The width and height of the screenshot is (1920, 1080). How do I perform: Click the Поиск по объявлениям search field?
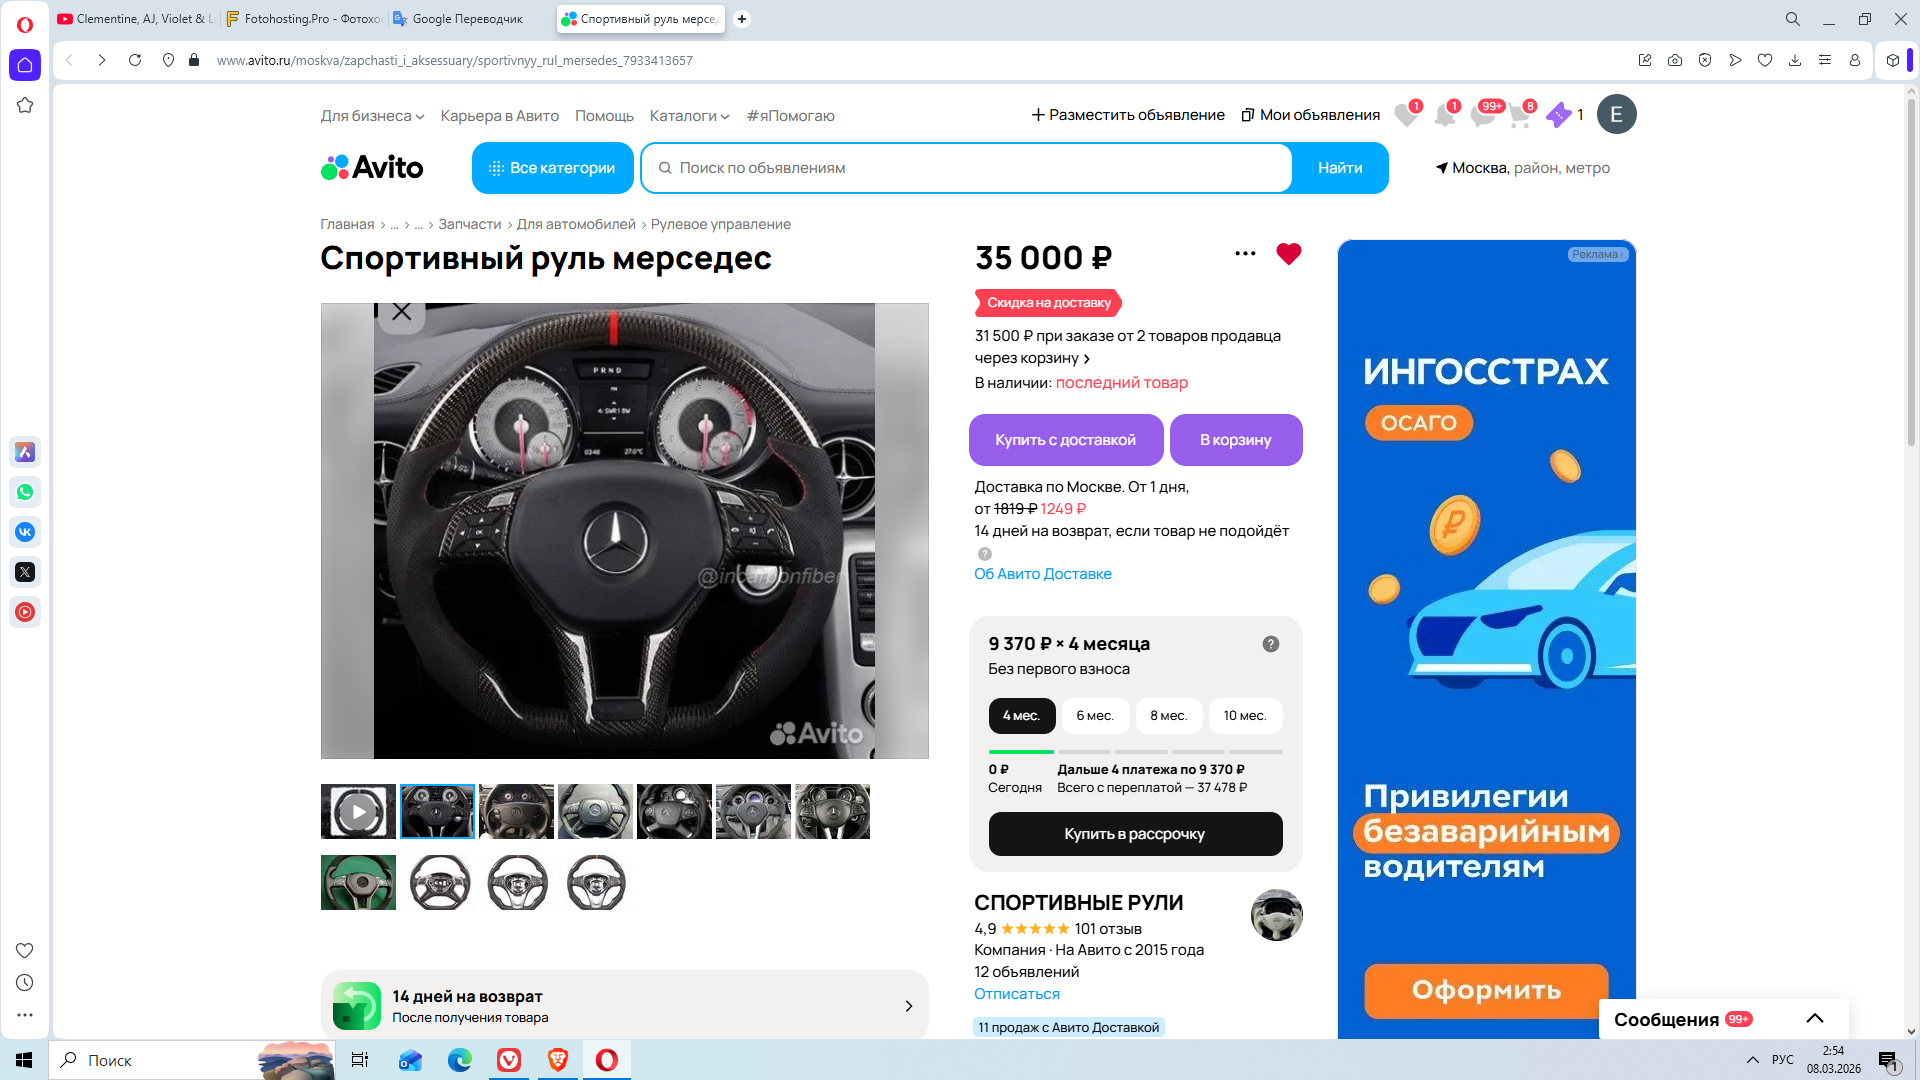[965, 168]
